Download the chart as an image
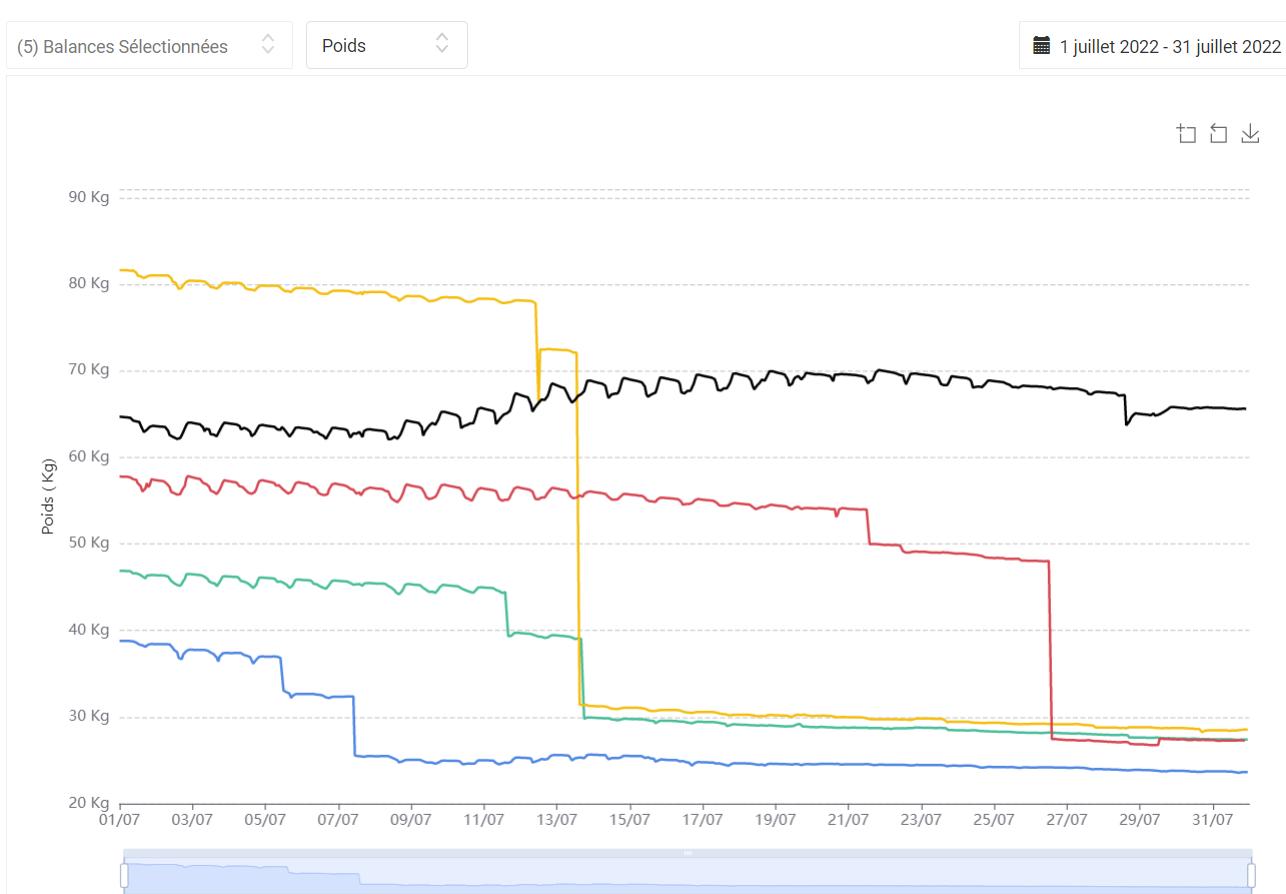The width and height of the screenshot is (1286, 894). point(1250,134)
